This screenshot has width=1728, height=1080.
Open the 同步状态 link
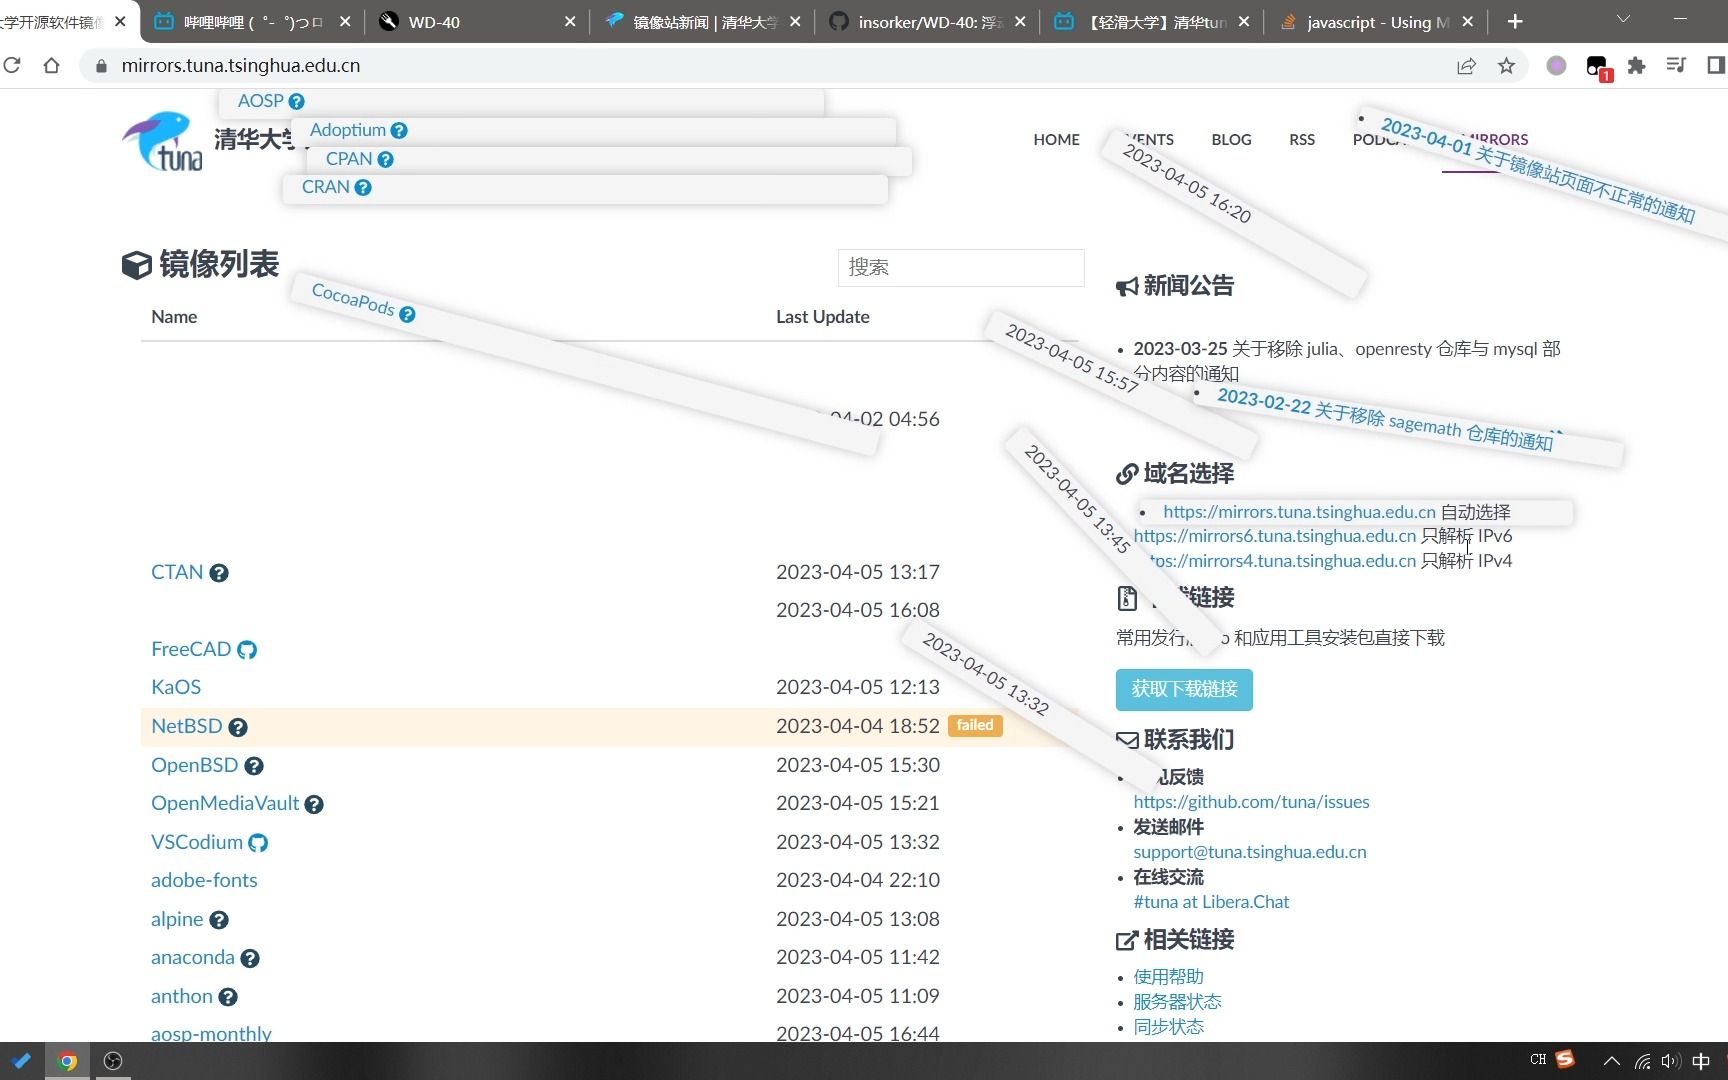[1168, 1027]
